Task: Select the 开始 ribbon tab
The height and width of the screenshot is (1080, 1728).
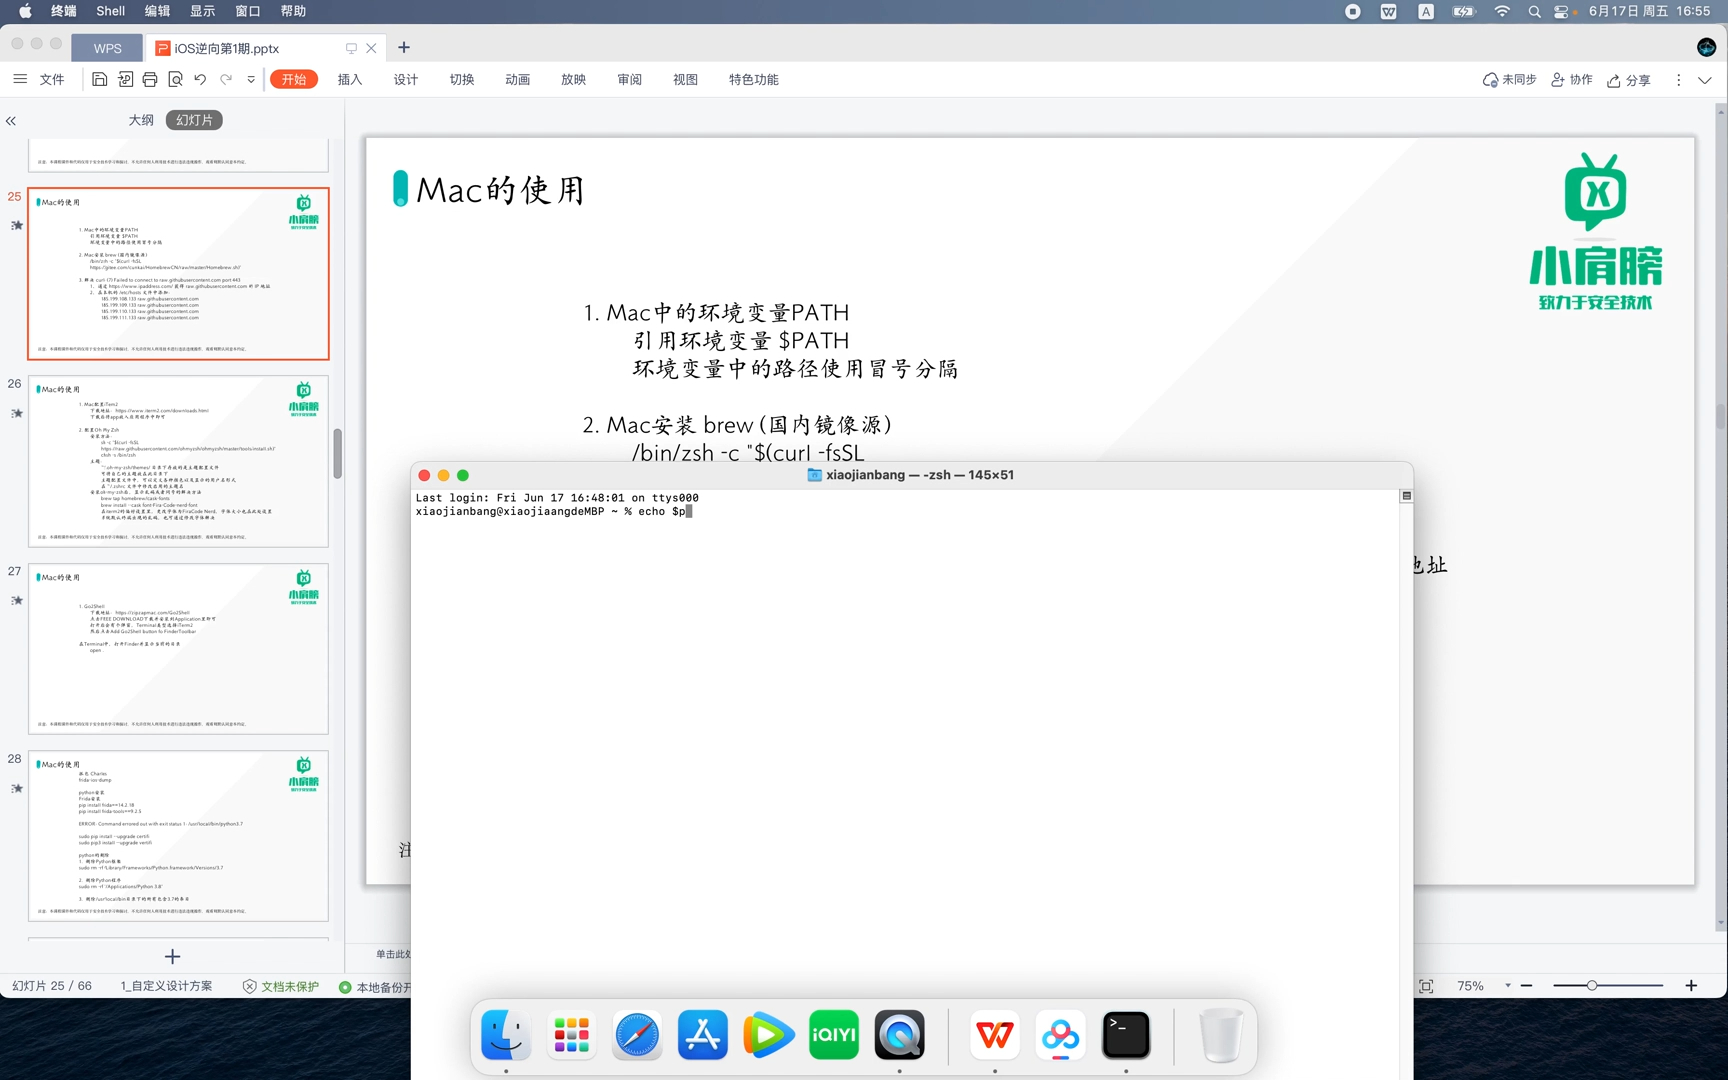Action: coord(294,79)
